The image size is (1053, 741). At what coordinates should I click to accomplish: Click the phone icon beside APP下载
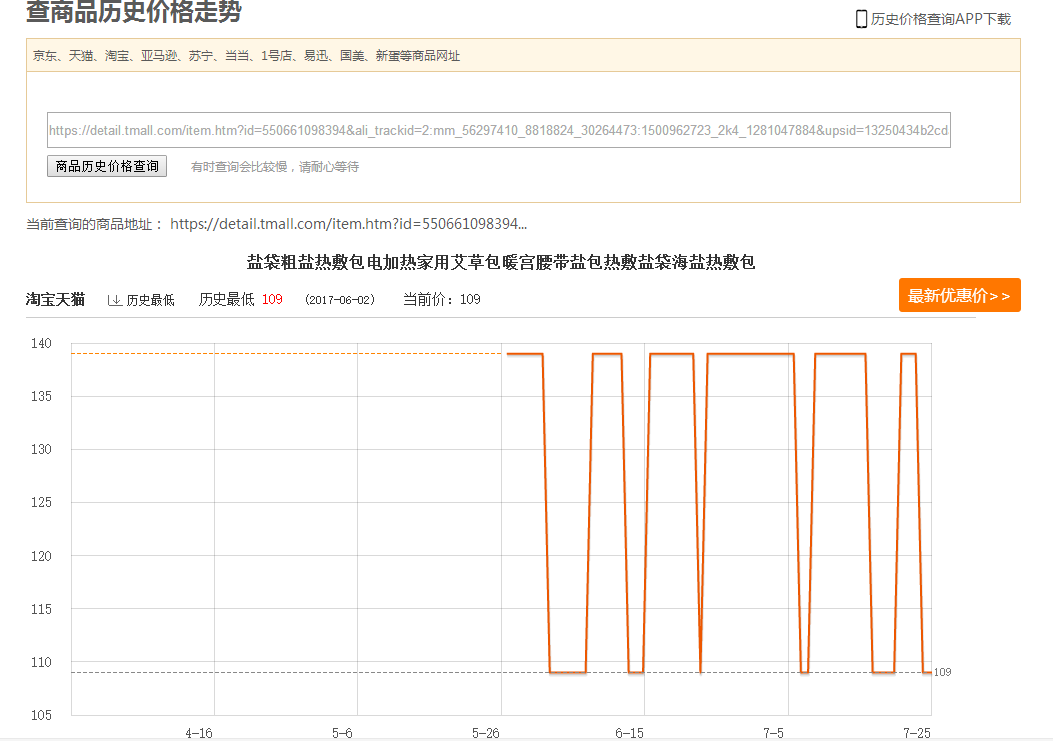(x=861, y=19)
